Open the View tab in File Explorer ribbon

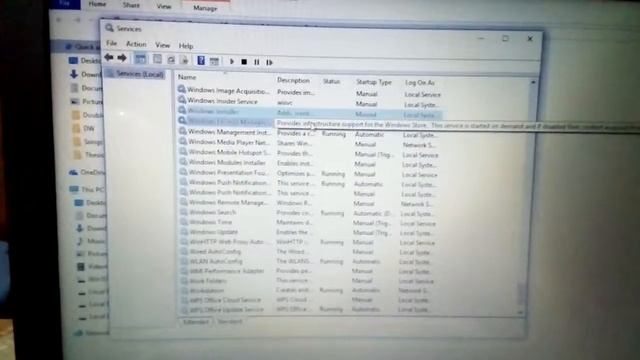164,6
